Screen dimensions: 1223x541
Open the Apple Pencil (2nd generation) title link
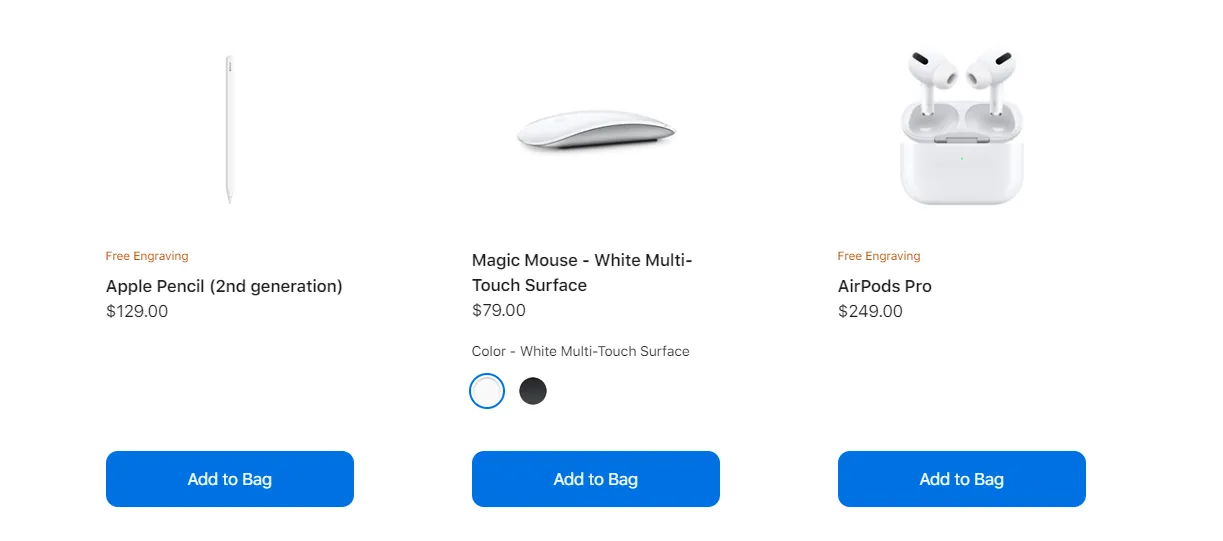tap(224, 286)
